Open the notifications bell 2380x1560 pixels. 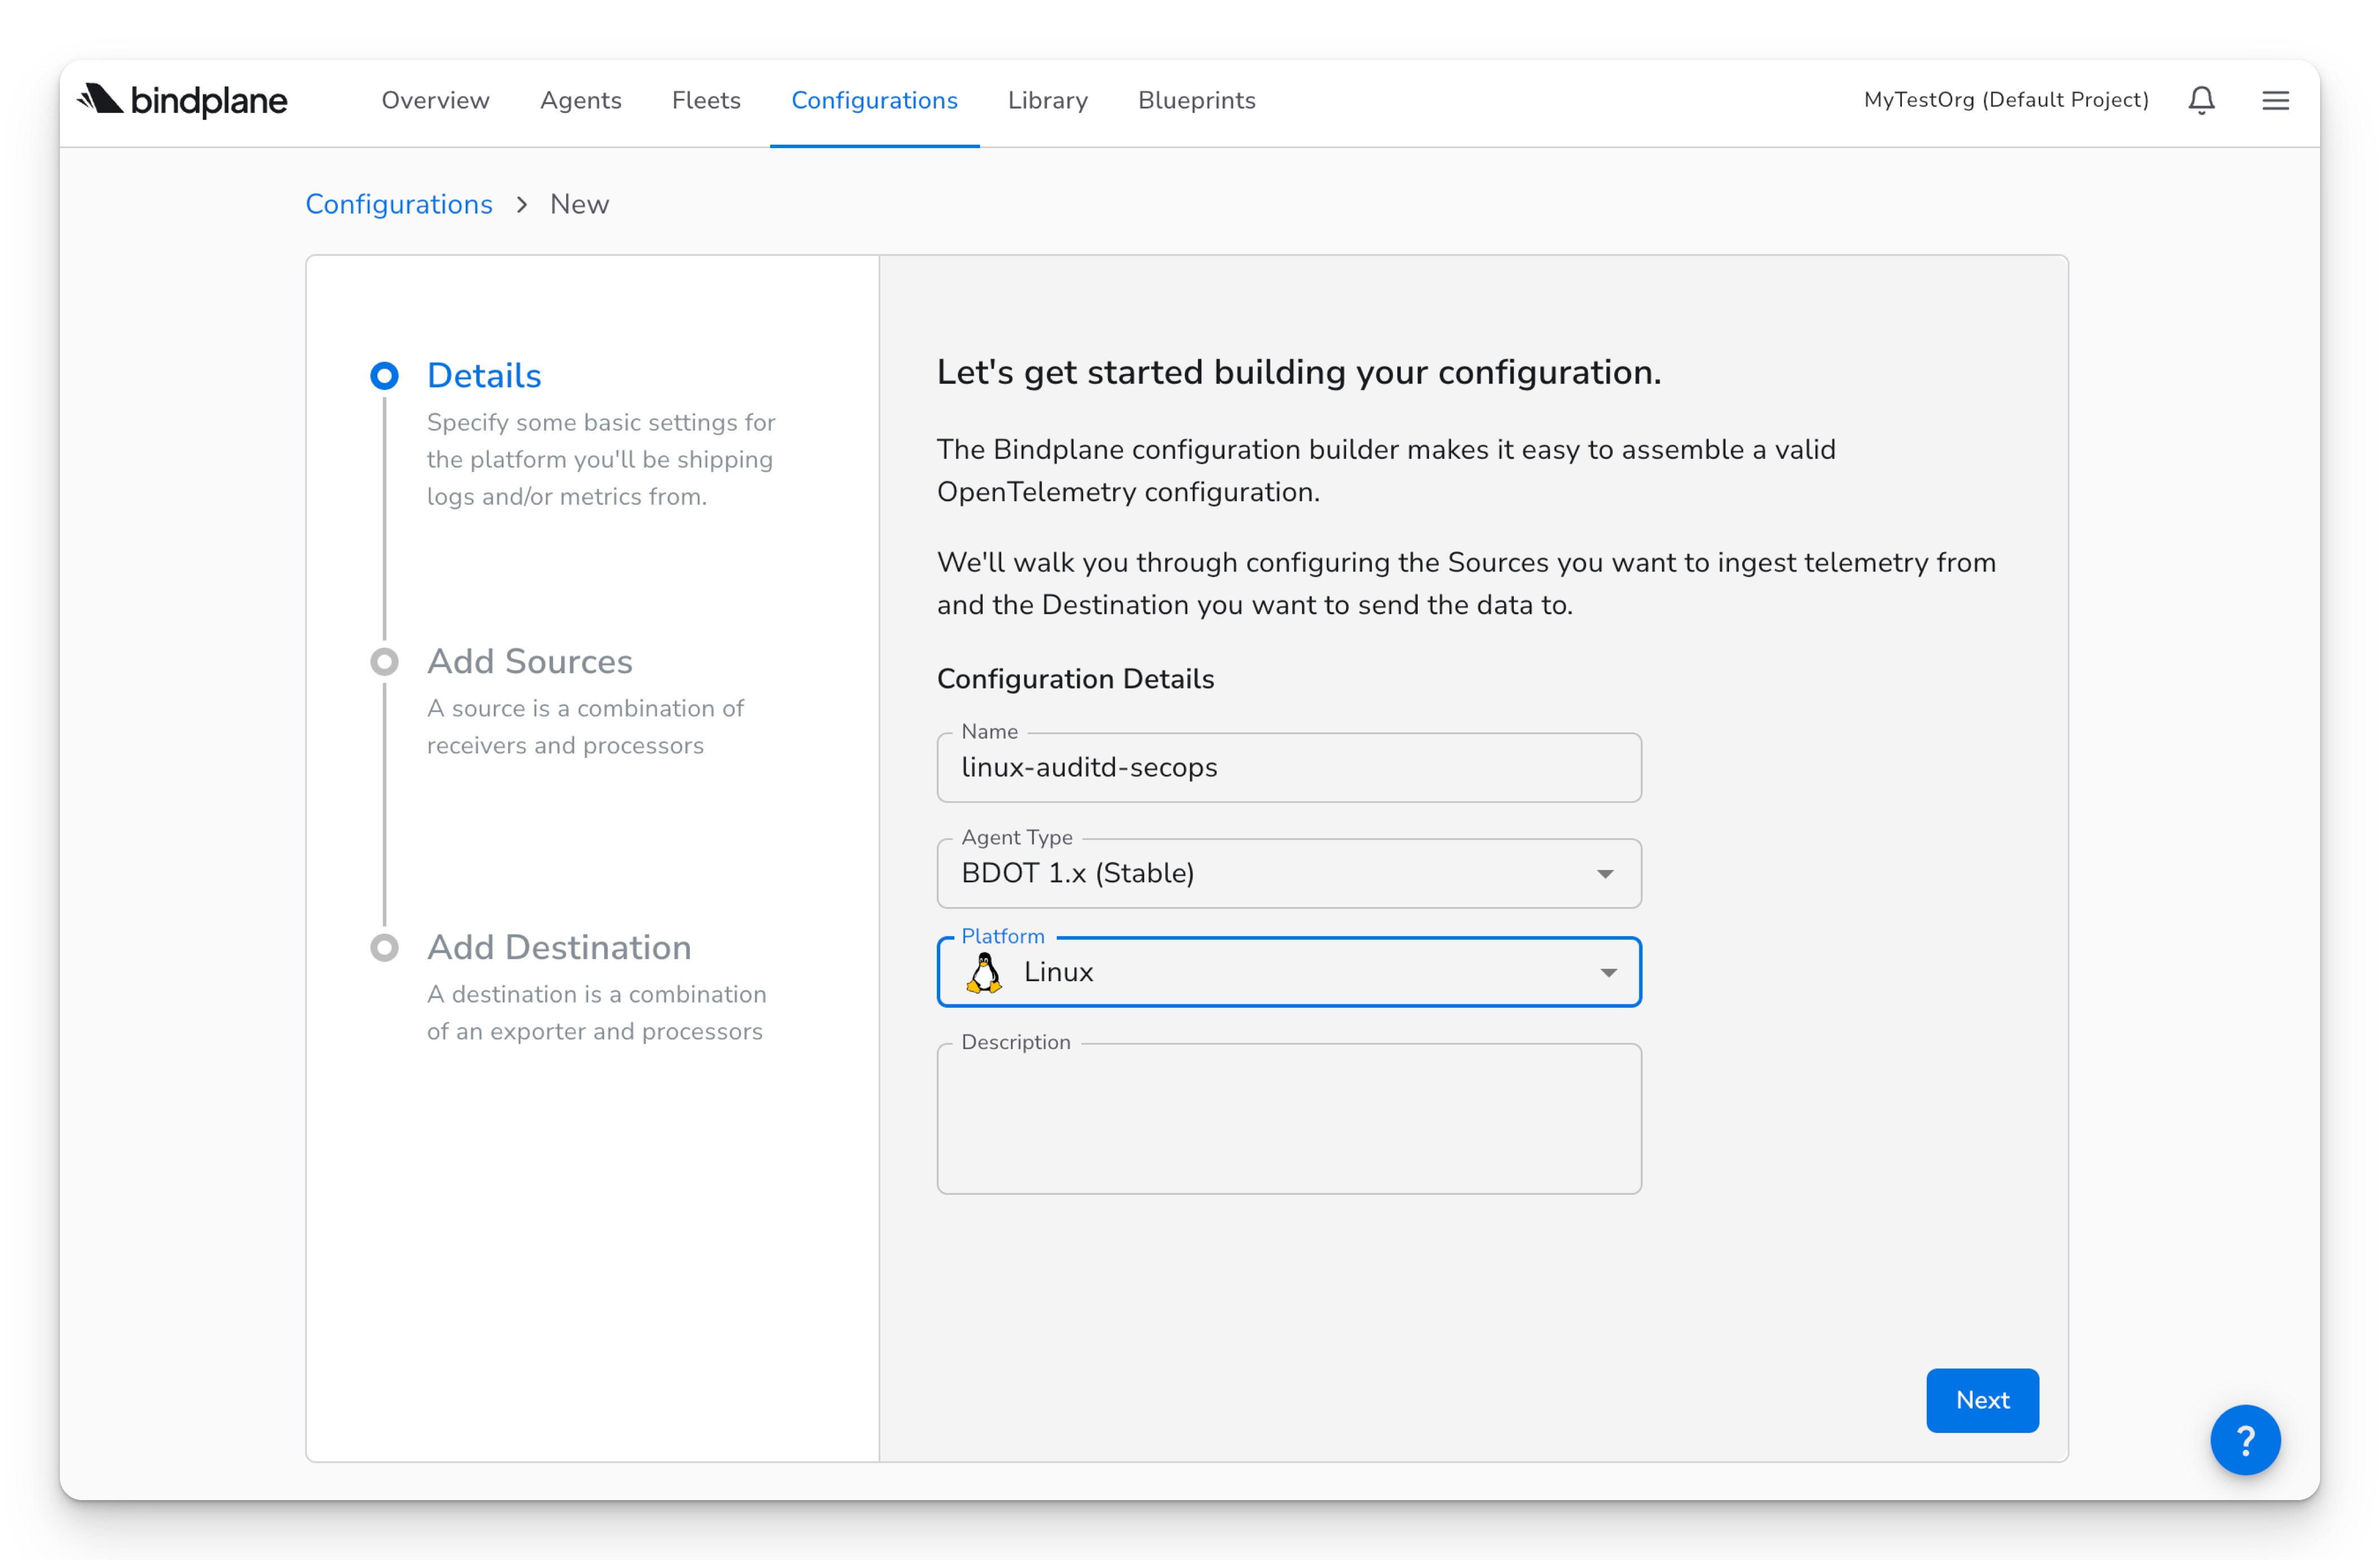tap(2201, 100)
